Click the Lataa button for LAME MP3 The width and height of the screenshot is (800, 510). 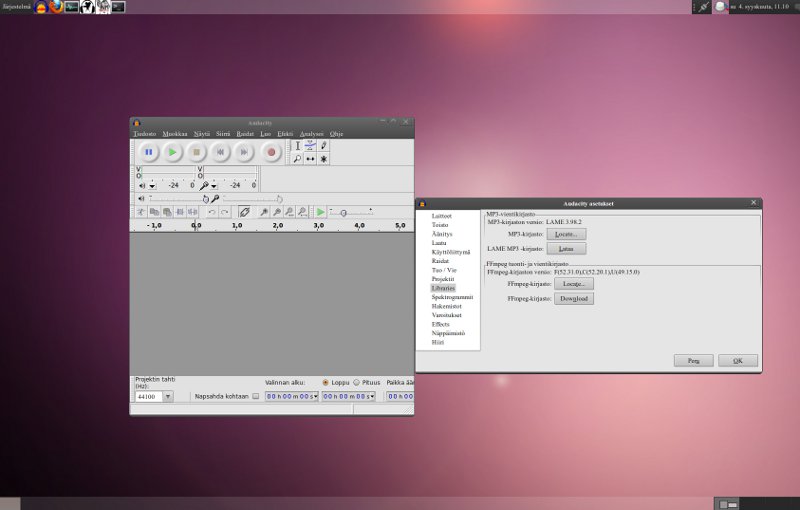tap(566, 249)
